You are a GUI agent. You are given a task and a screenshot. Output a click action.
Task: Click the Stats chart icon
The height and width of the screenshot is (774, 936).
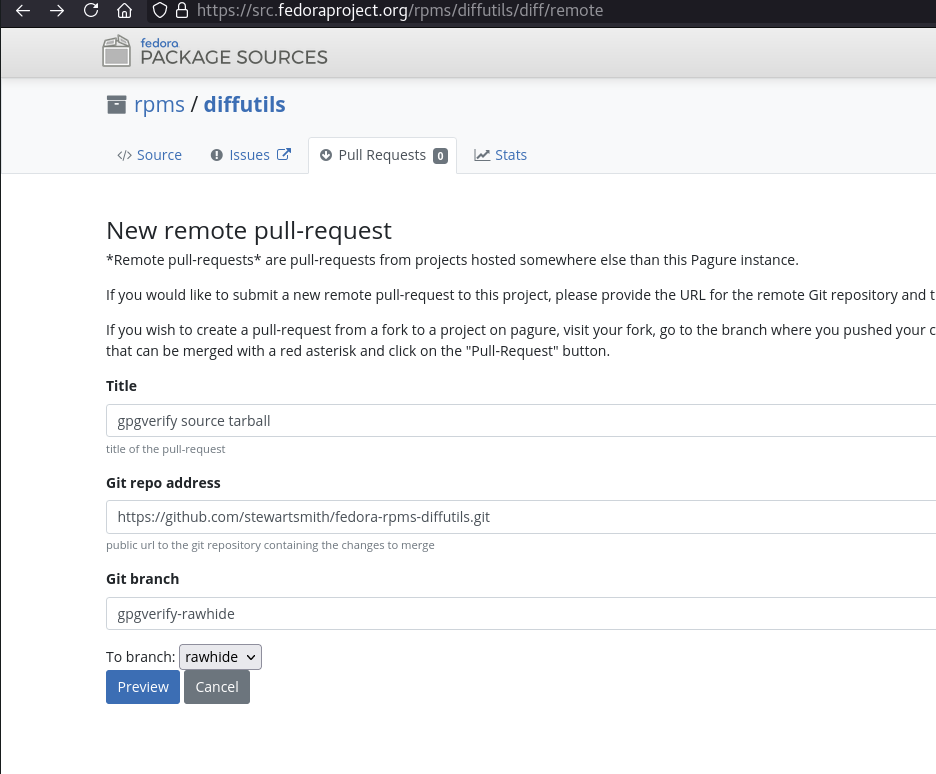point(482,155)
